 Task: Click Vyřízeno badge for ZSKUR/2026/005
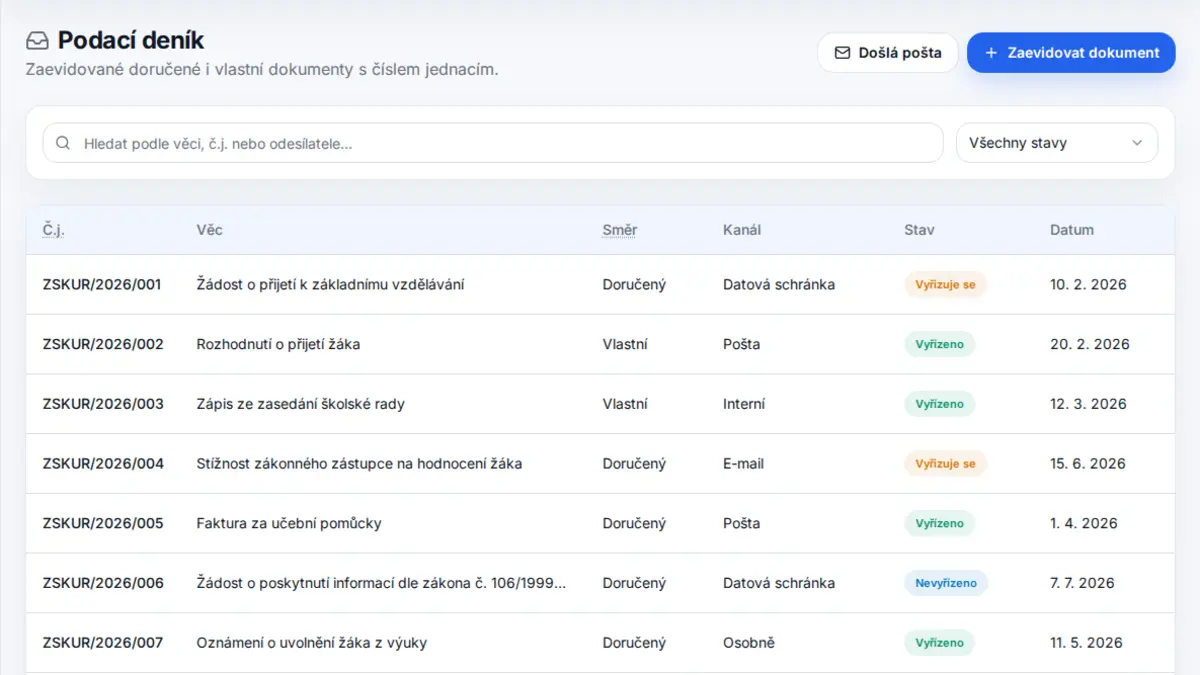(939, 523)
